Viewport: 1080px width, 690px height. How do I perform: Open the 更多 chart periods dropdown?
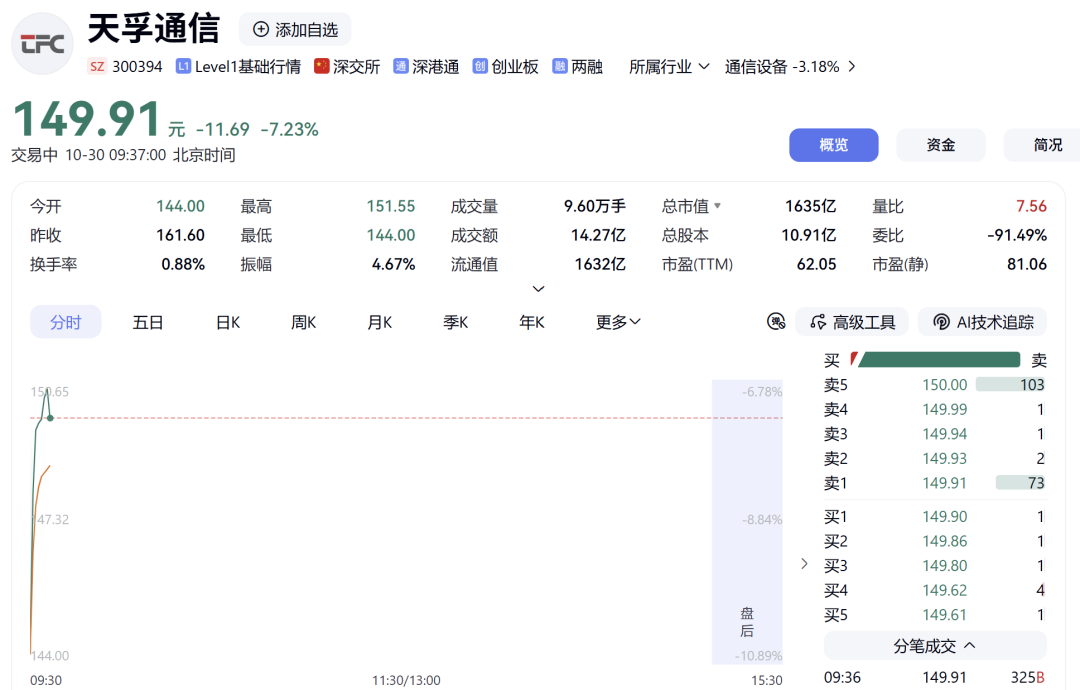(x=618, y=322)
